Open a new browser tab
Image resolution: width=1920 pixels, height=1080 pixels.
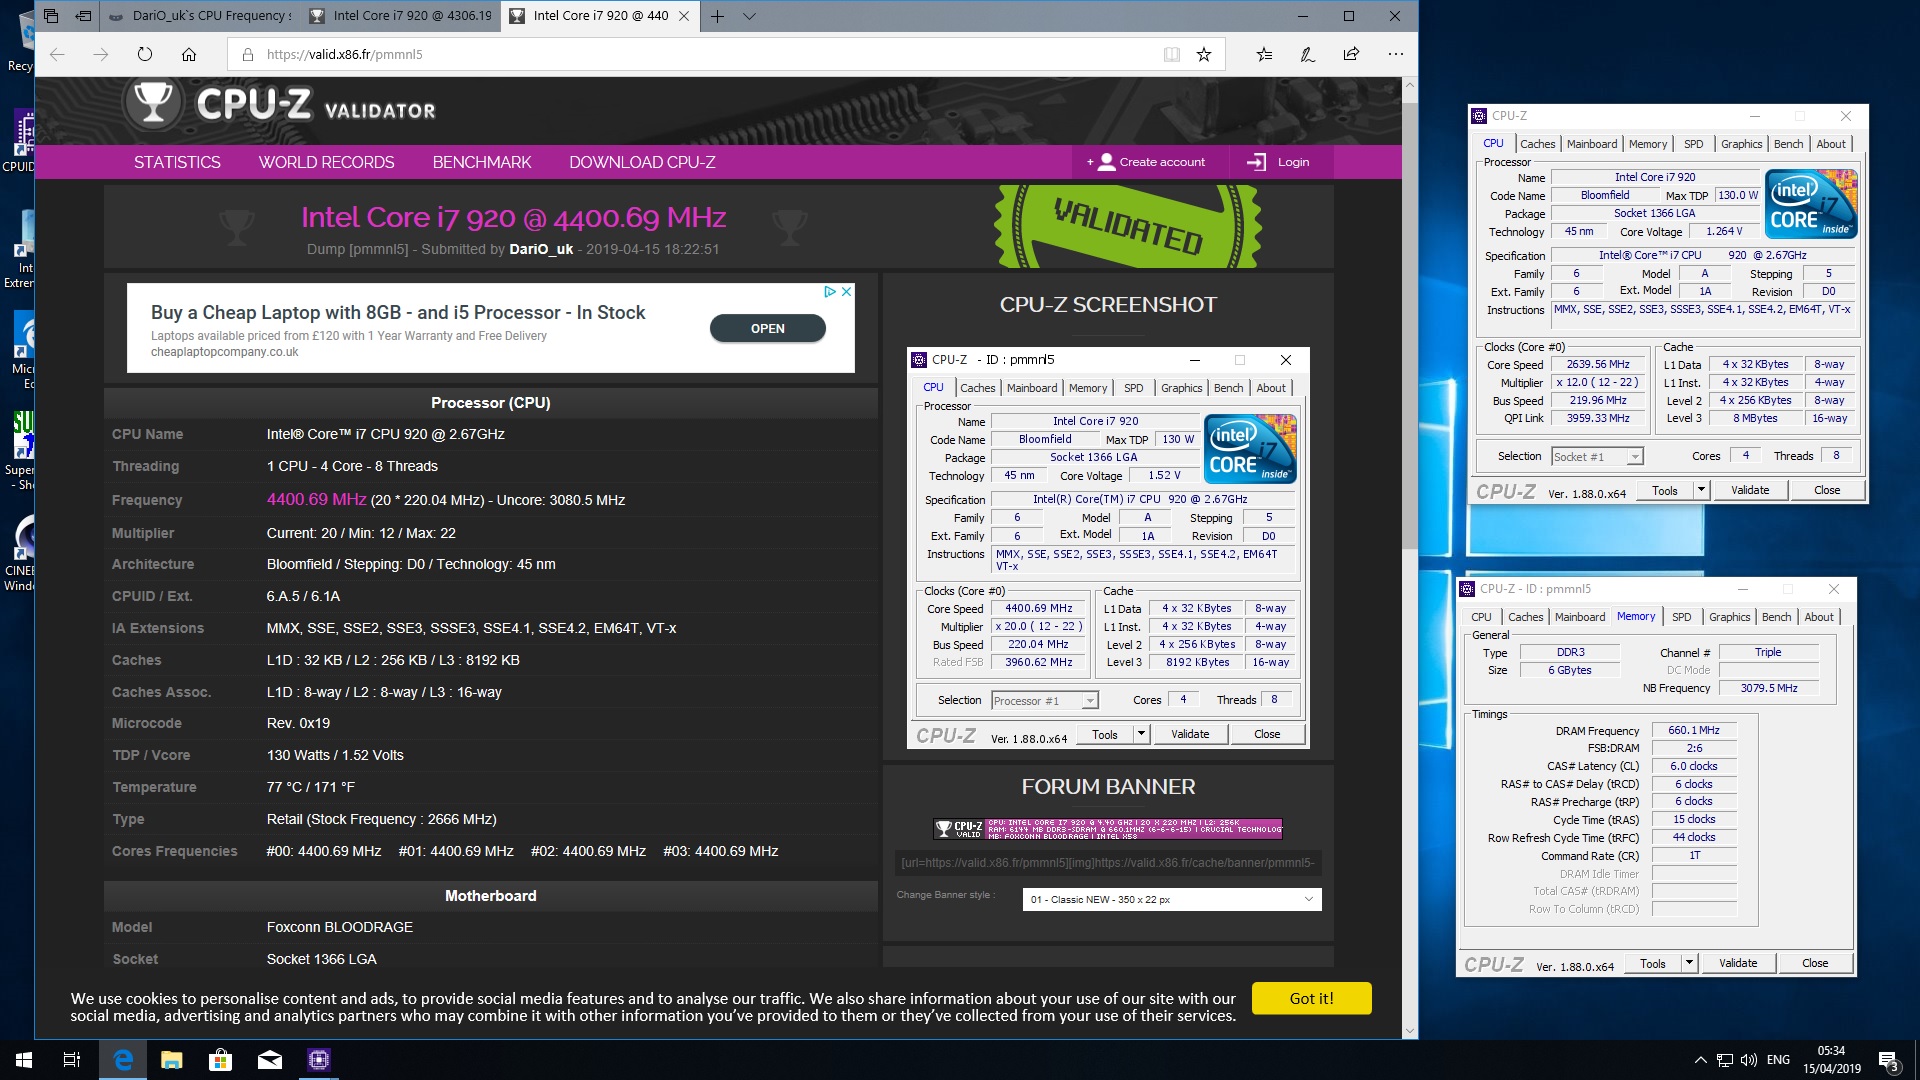pyautogui.click(x=717, y=16)
